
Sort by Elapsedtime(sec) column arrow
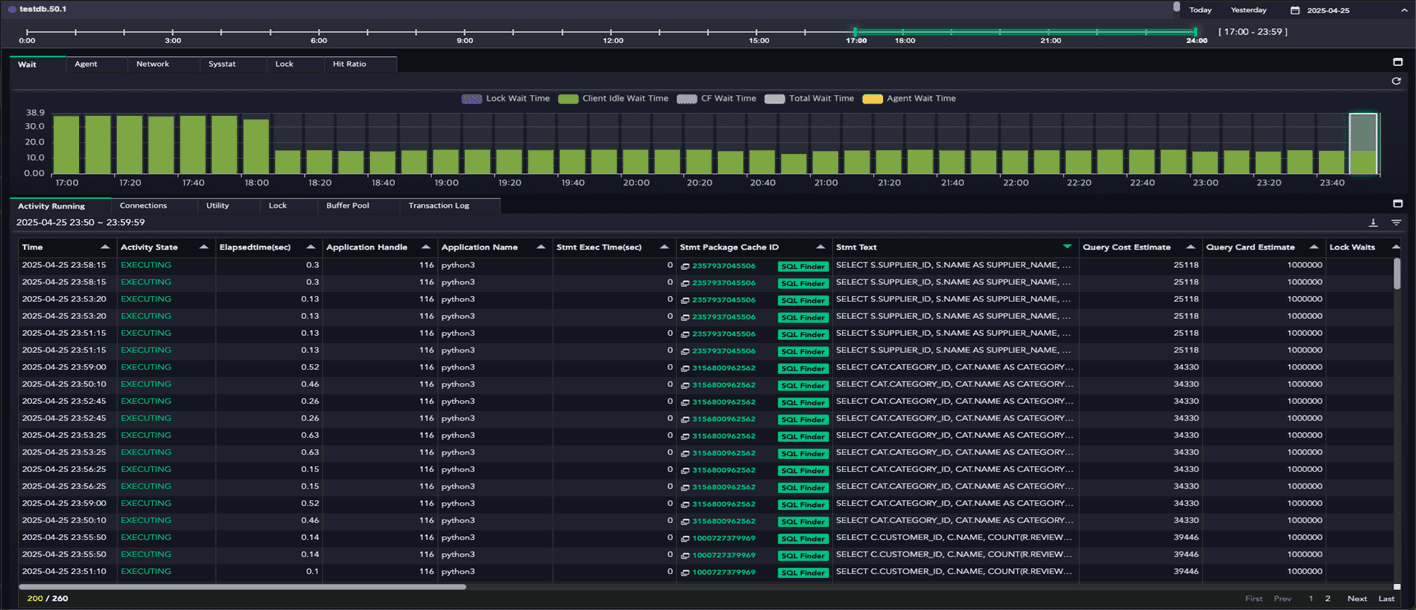point(311,247)
